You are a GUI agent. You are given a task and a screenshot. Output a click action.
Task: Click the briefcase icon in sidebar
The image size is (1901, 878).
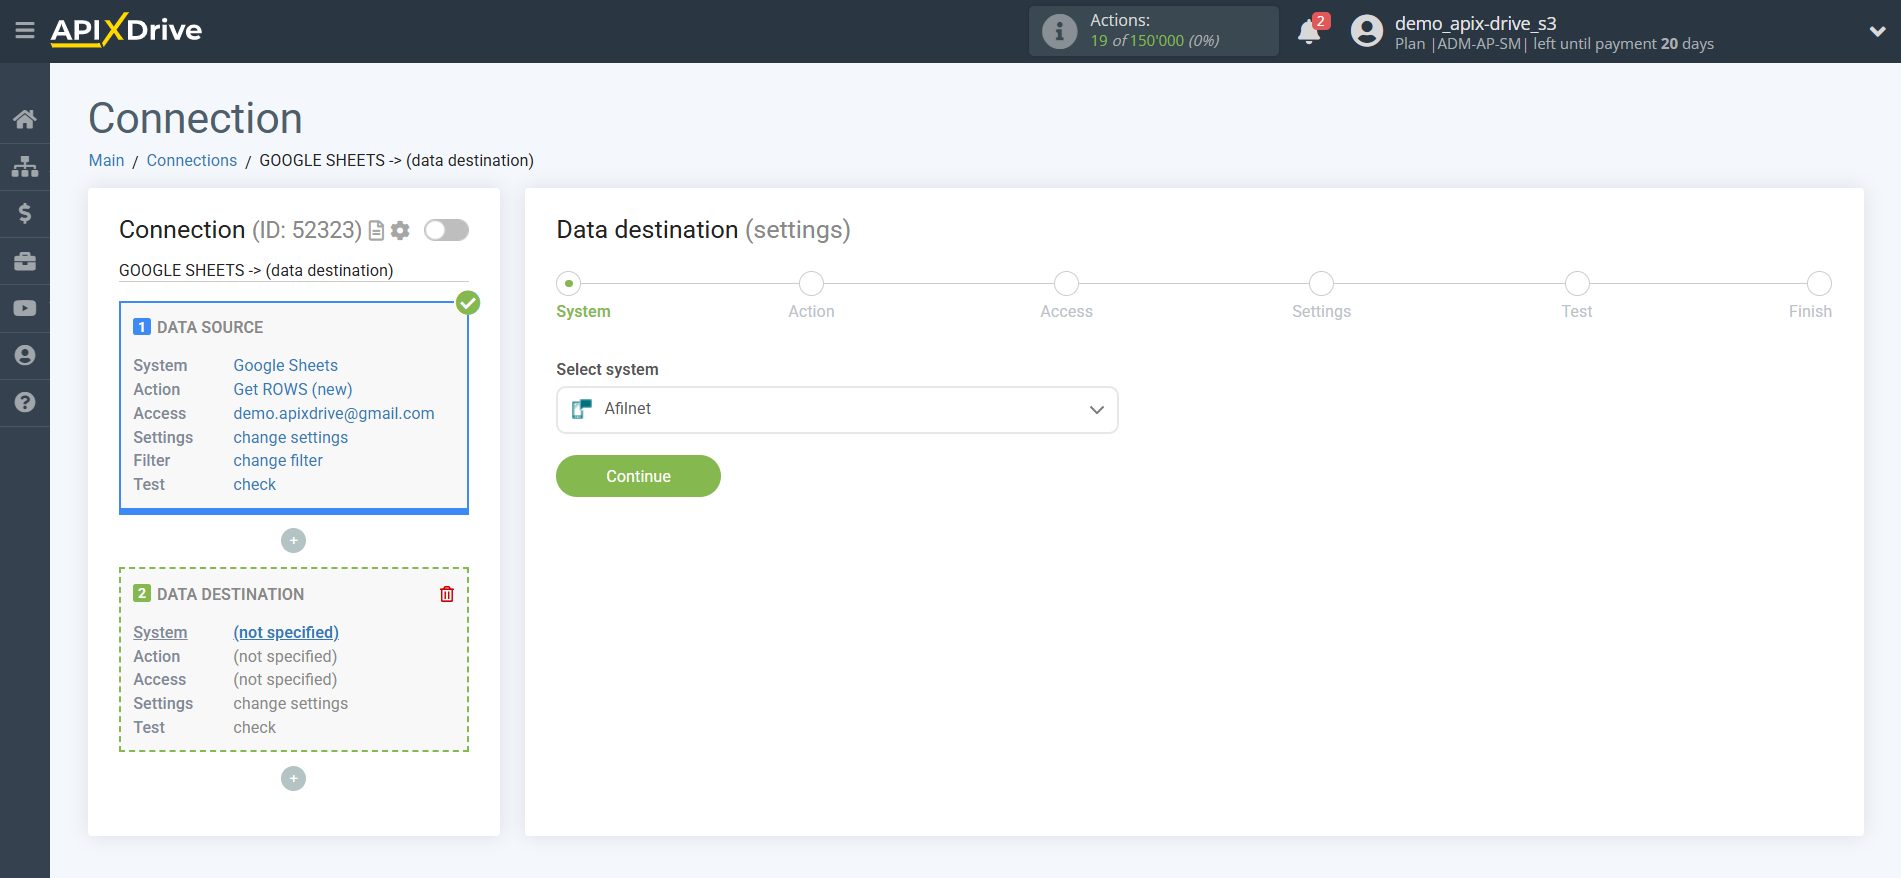click(x=25, y=261)
